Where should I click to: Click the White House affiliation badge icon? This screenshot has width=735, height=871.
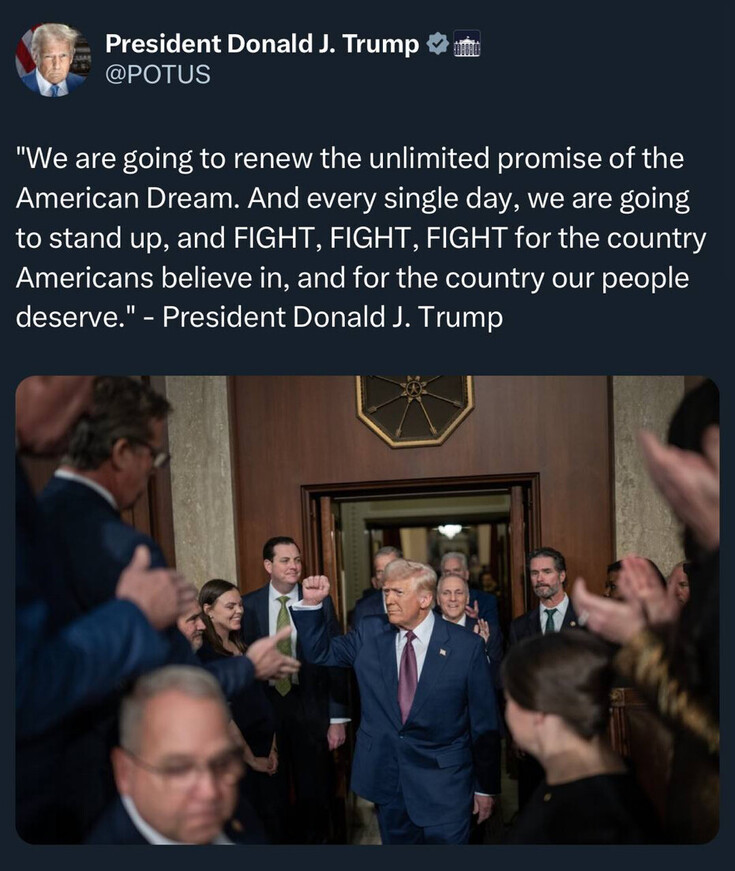[x=467, y=44]
